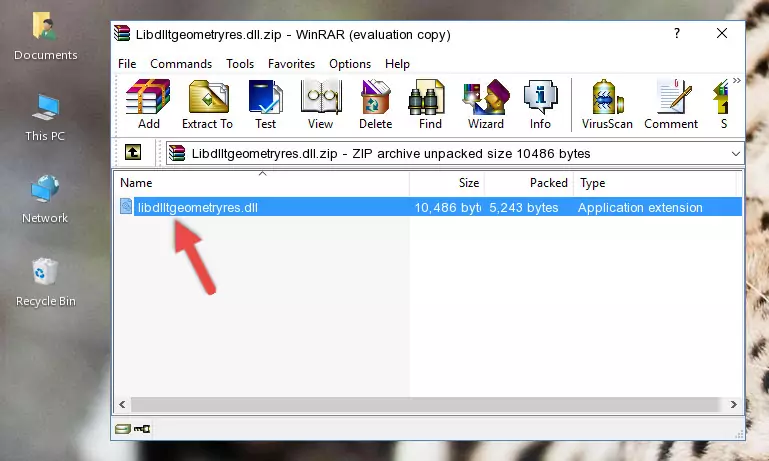This screenshot has height=461, width=769.
Task: Run the Test archive tool
Action: (x=265, y=104)
